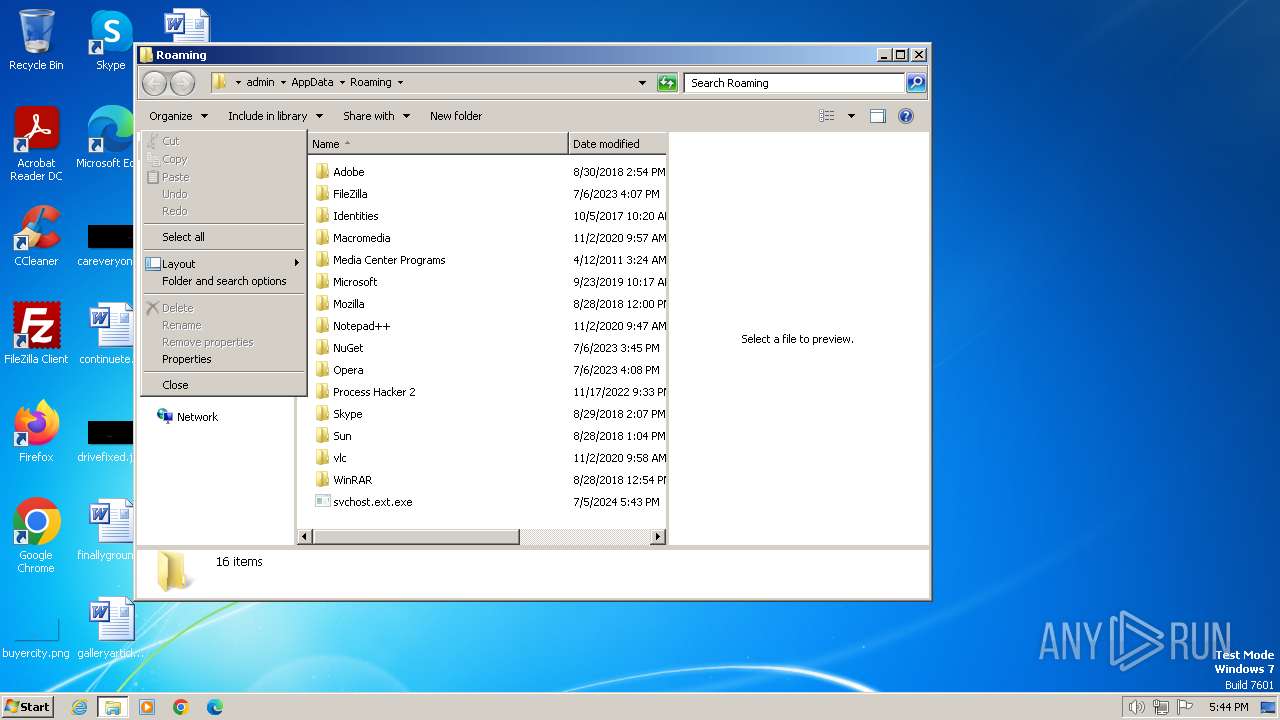Select the Adobe folder

(x=348, y=172)
